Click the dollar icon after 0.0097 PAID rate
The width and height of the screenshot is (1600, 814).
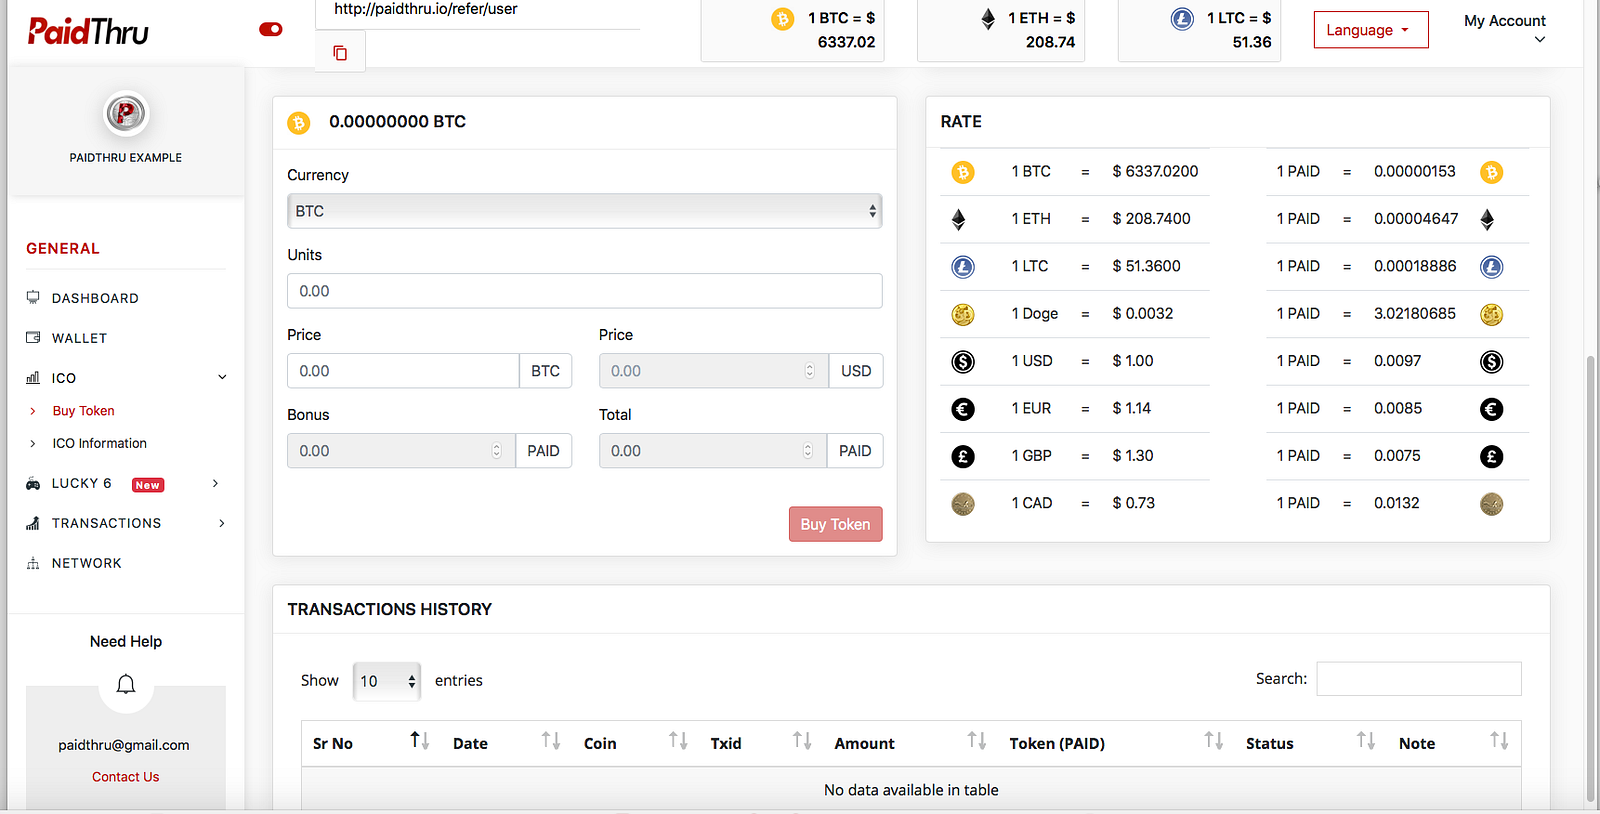pyautogui.click(x=1492, y=362)
